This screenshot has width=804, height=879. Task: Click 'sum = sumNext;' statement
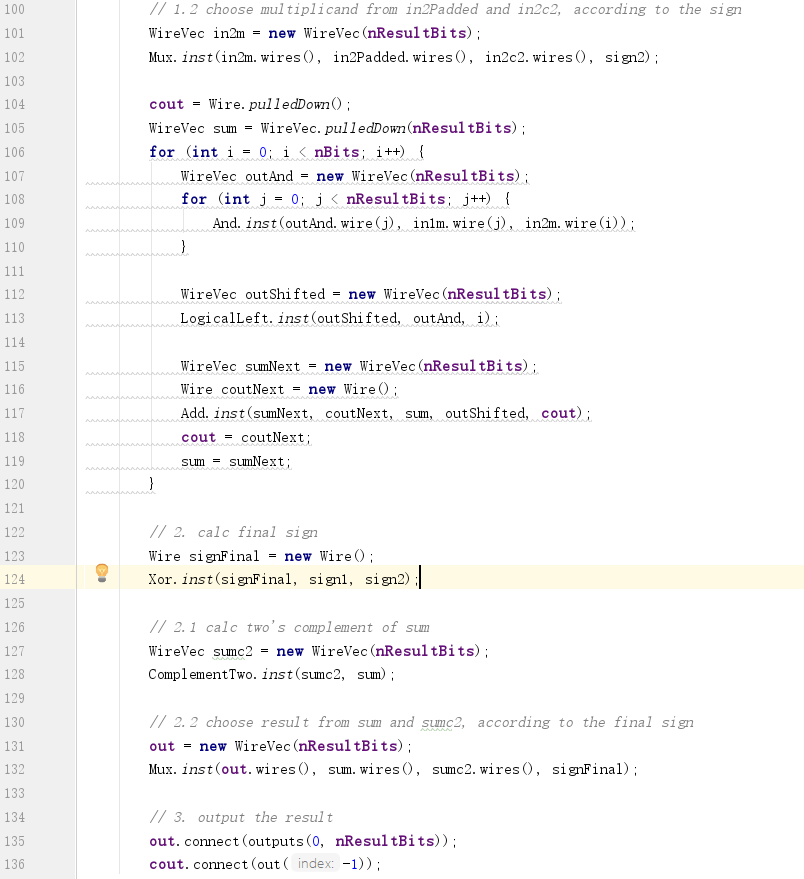236,461
